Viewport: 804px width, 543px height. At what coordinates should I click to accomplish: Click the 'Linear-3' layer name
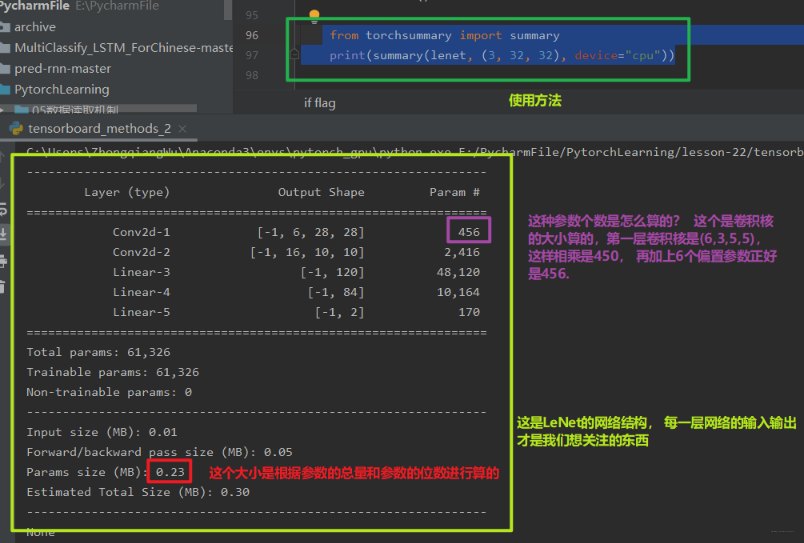coord(141,272)
